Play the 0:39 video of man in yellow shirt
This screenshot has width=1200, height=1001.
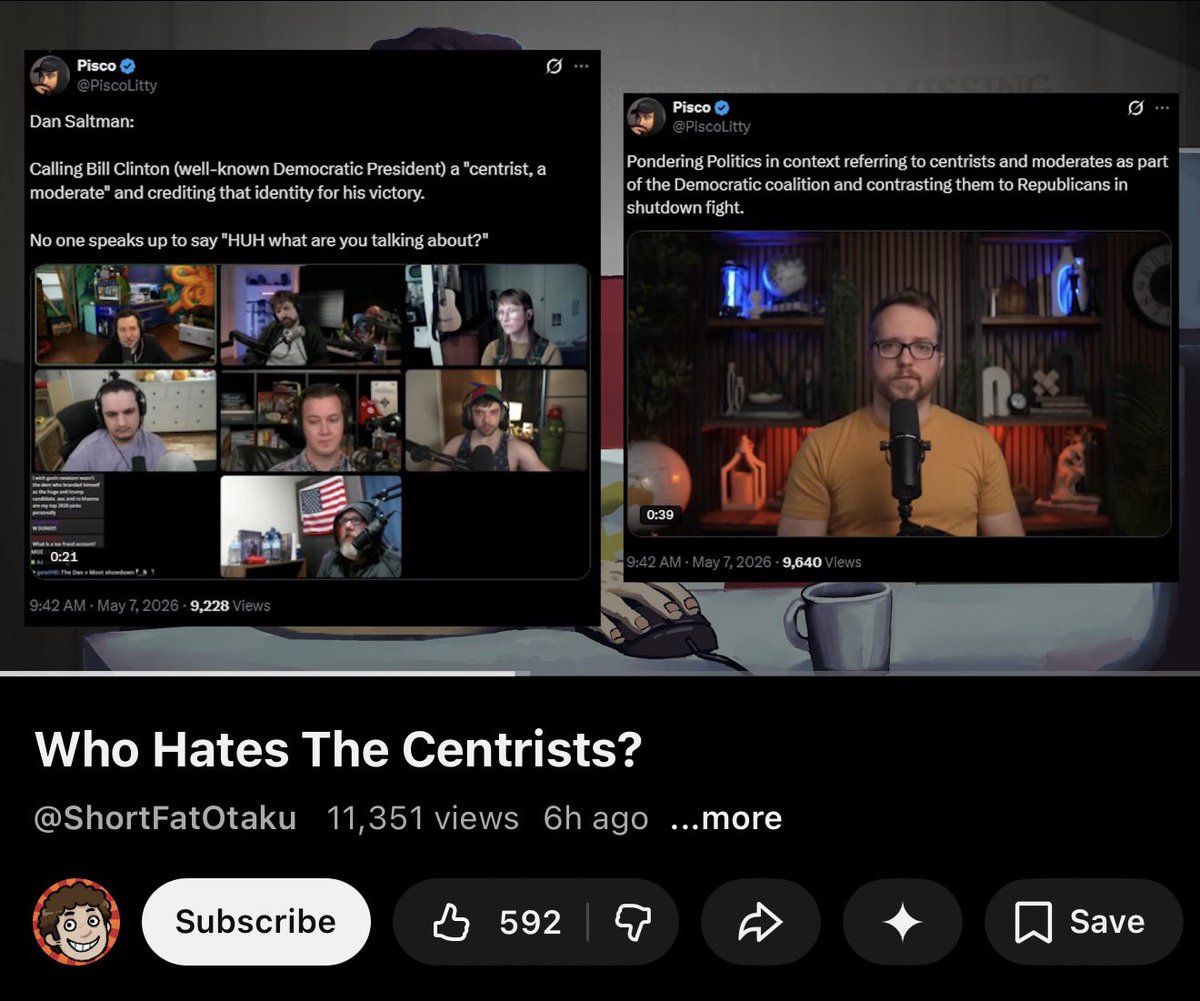(899, 384)
